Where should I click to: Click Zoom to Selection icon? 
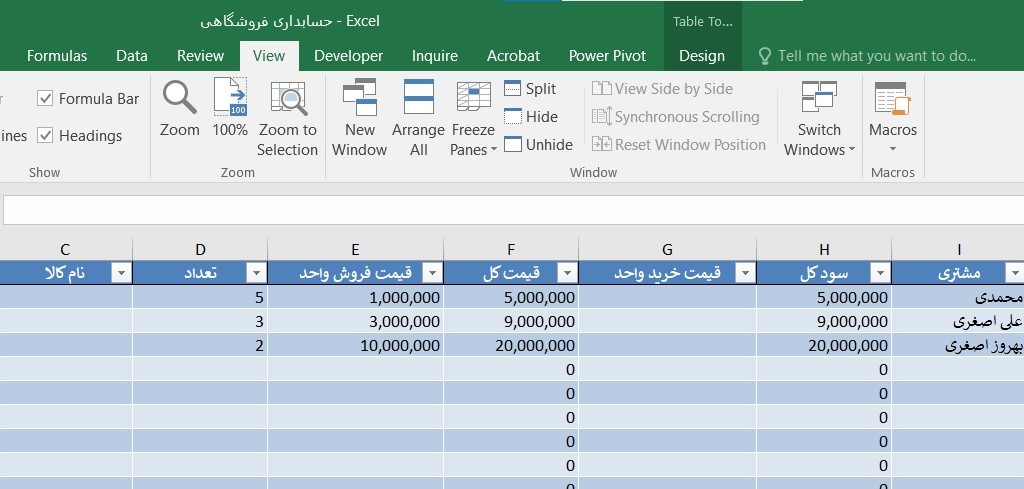click(287, 118)
